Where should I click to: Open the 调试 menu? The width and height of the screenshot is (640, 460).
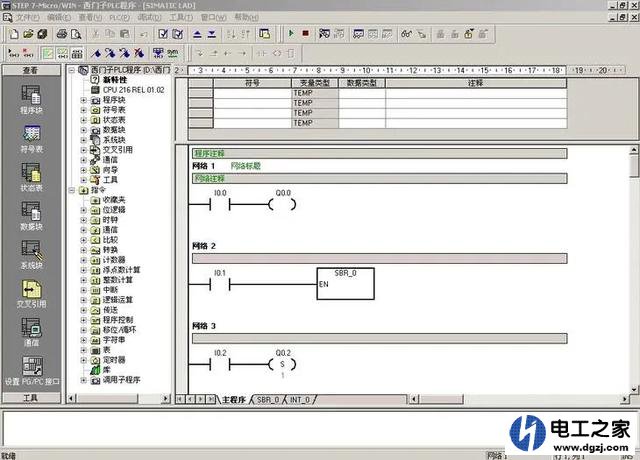click(149, 18)
